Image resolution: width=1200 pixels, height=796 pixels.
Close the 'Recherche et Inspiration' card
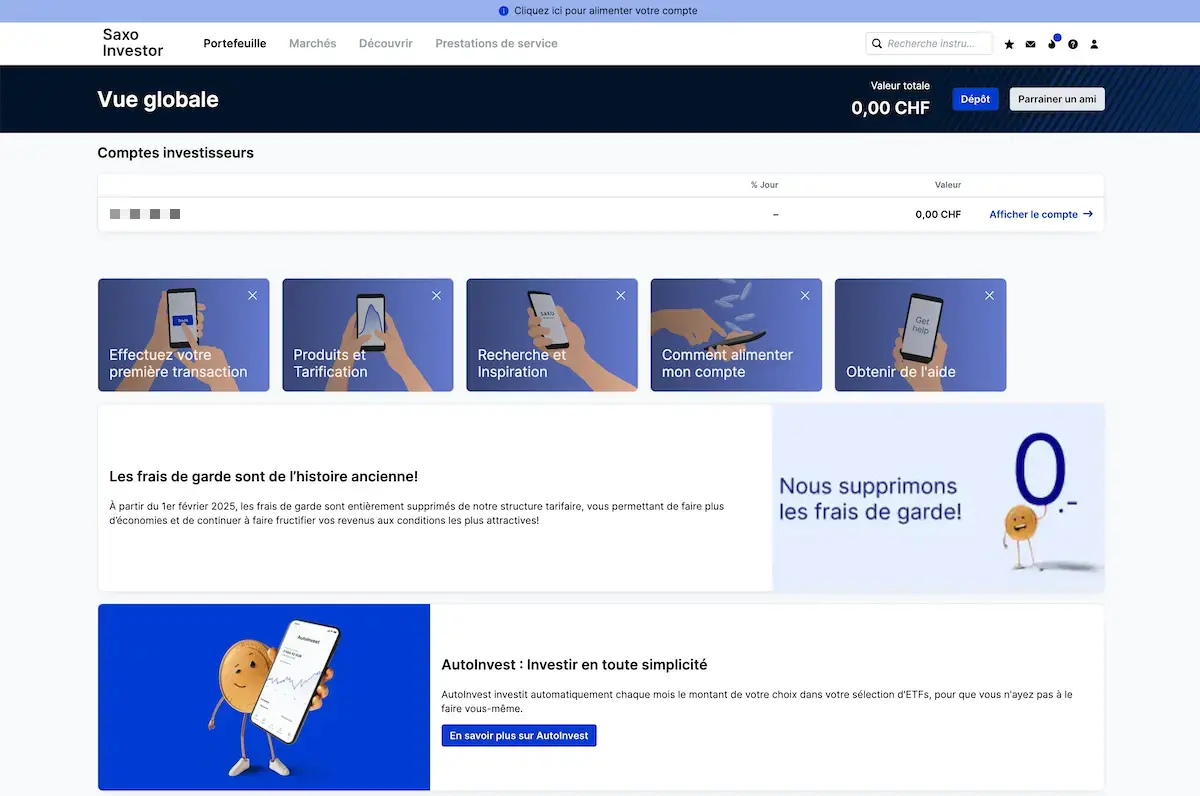pyautogui.click(x=620, y=295)
